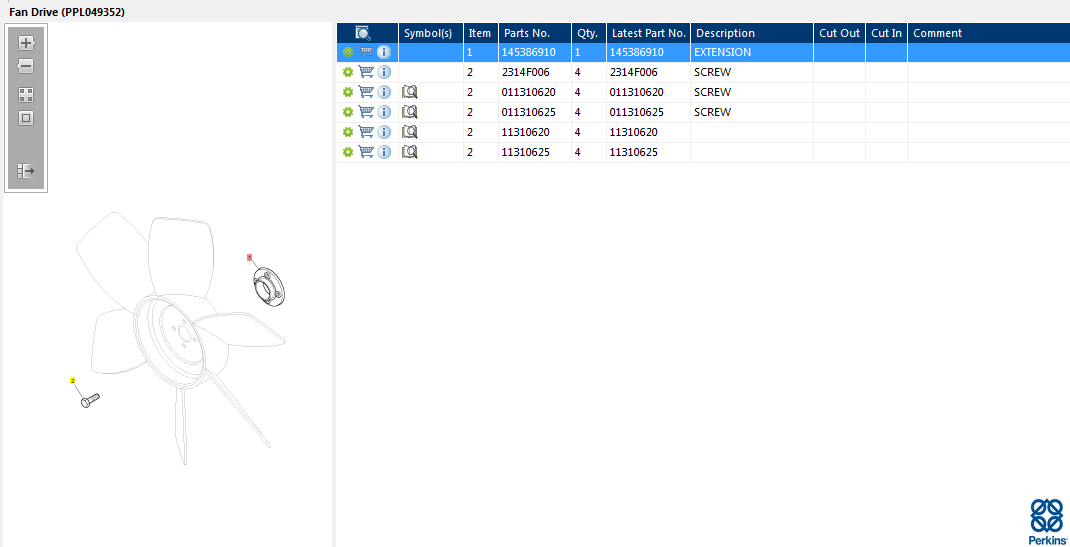Image resolution: width=1070 pixels, height=547 pixels.
Task: Open symbol icon for part 11310625
Action: (x=409, y=151)
